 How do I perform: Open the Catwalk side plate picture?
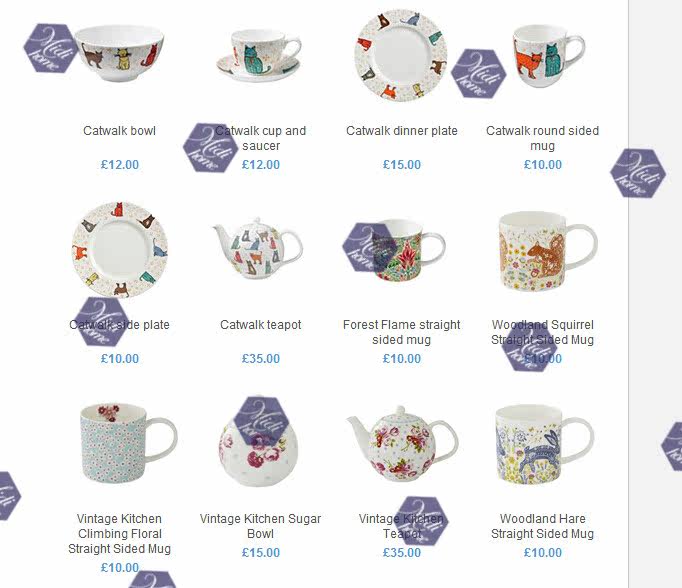pos(120,249)
